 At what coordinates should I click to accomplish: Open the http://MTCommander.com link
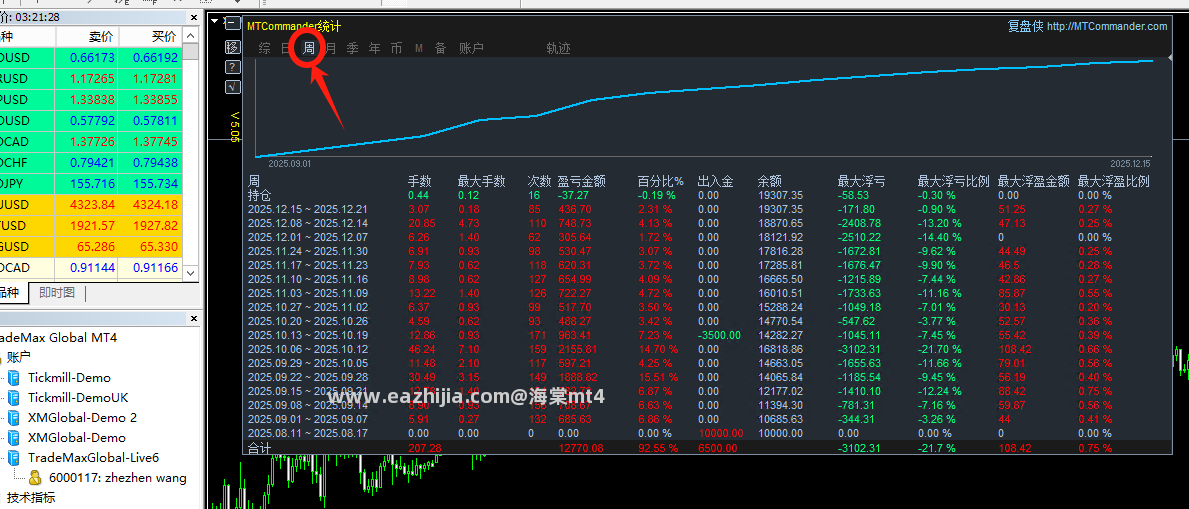point(1107,27)
